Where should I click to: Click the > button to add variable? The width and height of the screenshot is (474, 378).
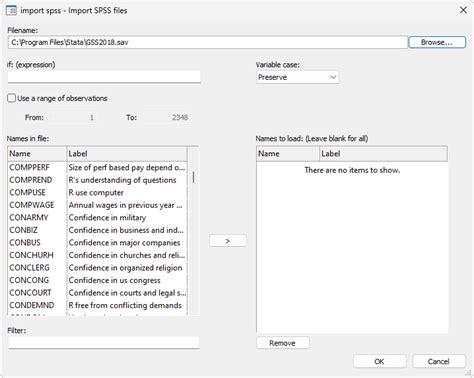point(228,241)
